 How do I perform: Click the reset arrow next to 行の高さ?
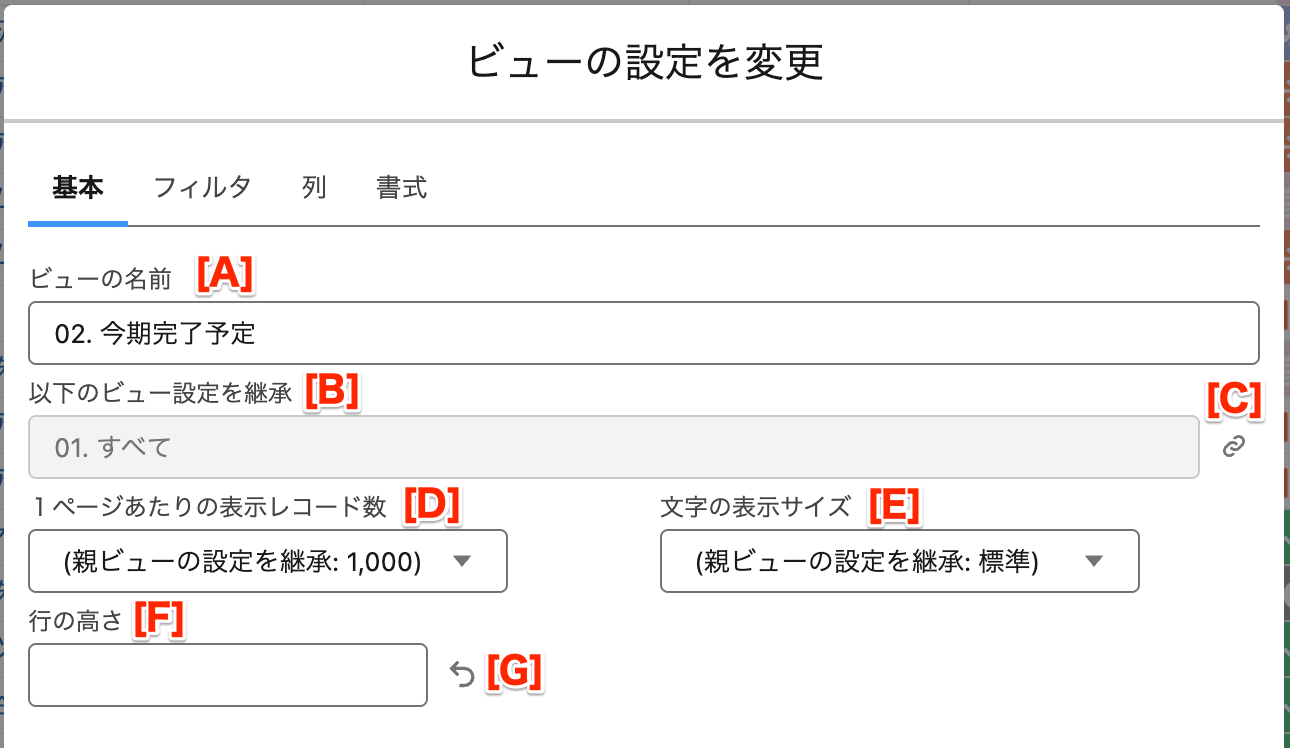click(461, 676)
